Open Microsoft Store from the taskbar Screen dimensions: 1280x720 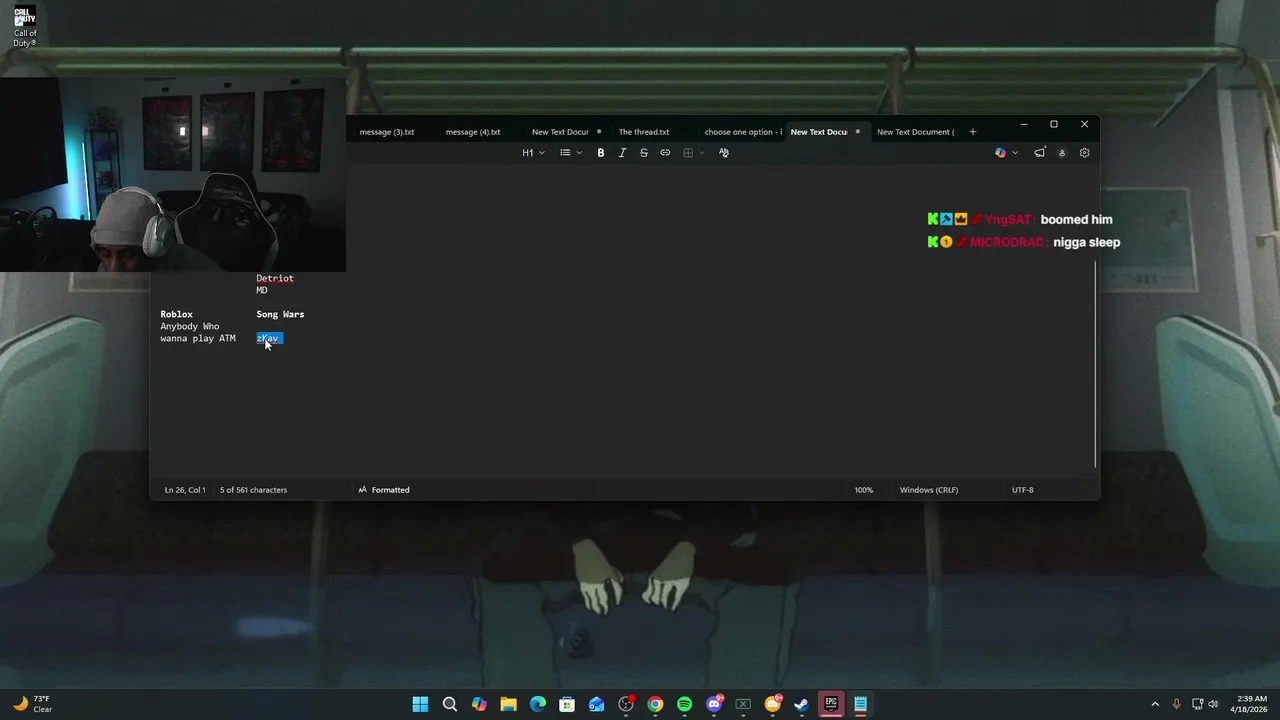point(567,704)
